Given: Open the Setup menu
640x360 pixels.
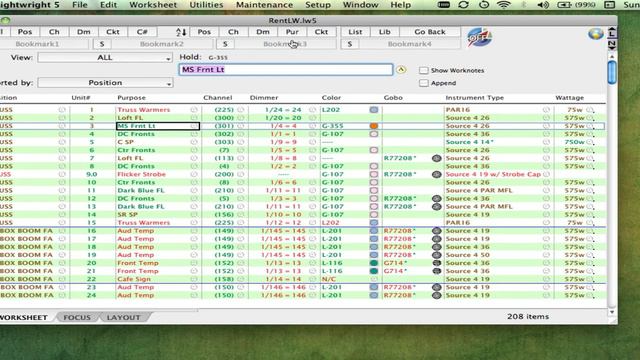Looking at the screenshot, I should (x=318, y=5).
